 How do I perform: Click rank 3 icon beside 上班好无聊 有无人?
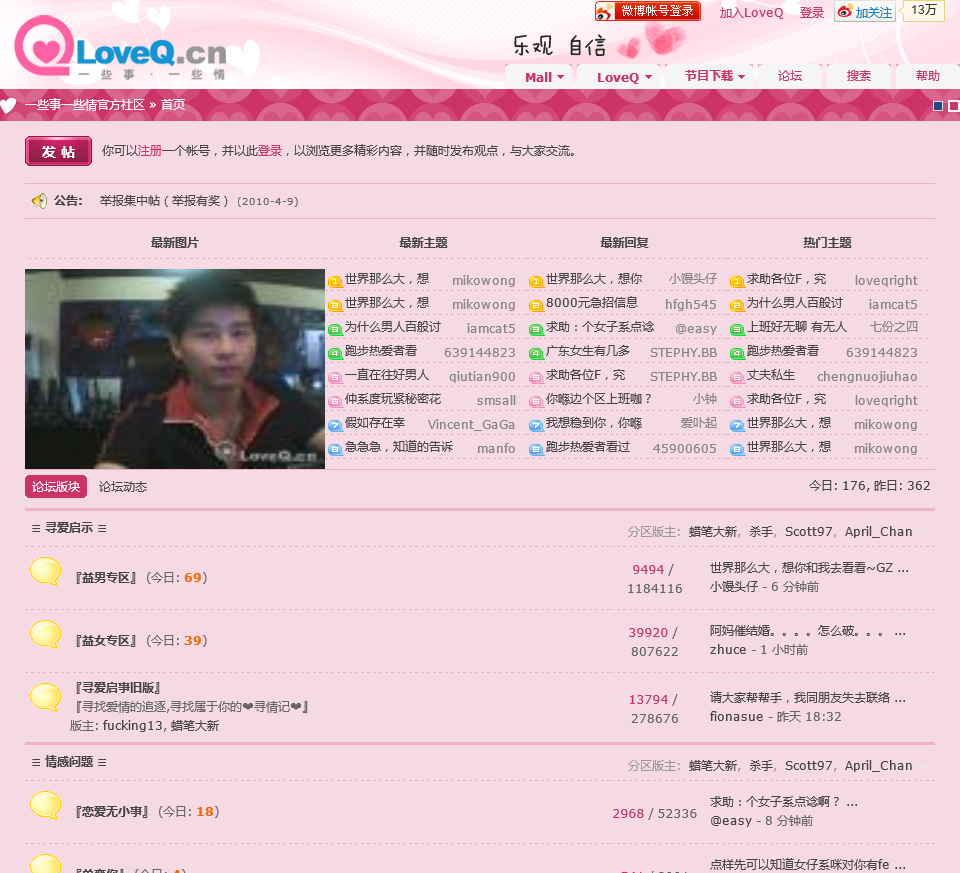tap(737, 329)
